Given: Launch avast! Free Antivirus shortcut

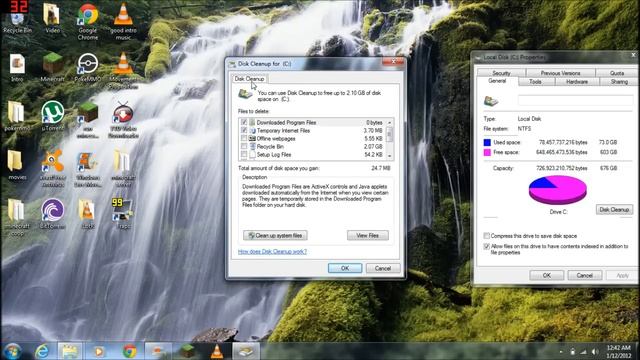Looking at the screenshot, I should pos(53,168).
